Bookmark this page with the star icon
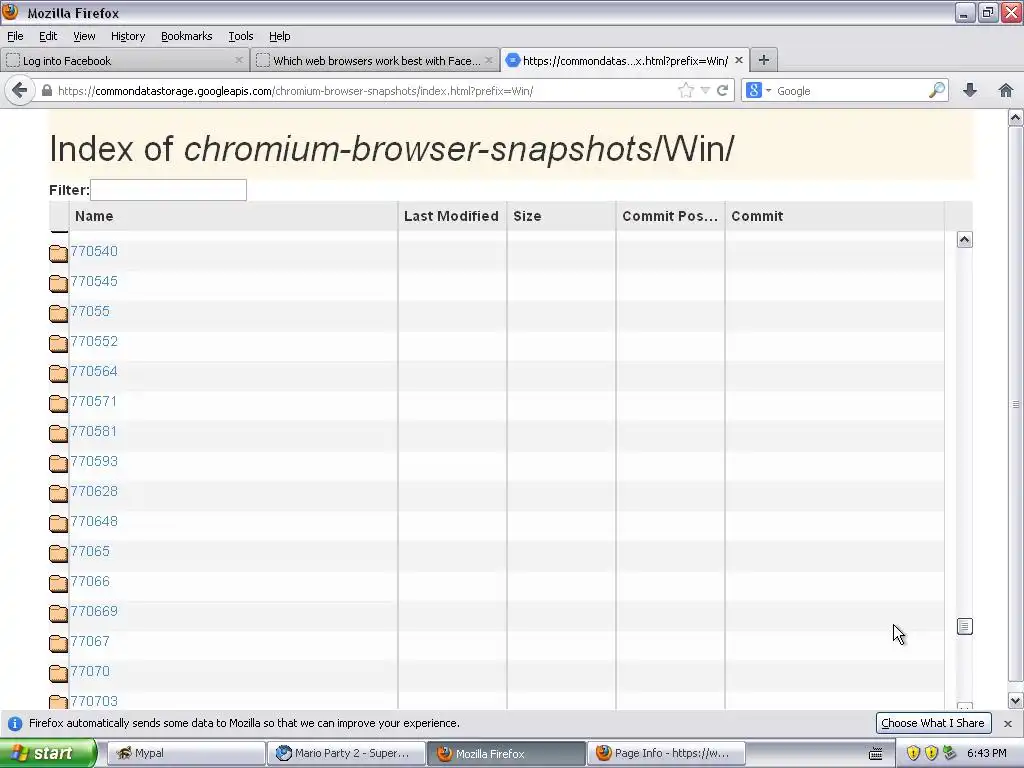Image resolution: width=1024 pixels, height=768 pixels. (686, 90)
